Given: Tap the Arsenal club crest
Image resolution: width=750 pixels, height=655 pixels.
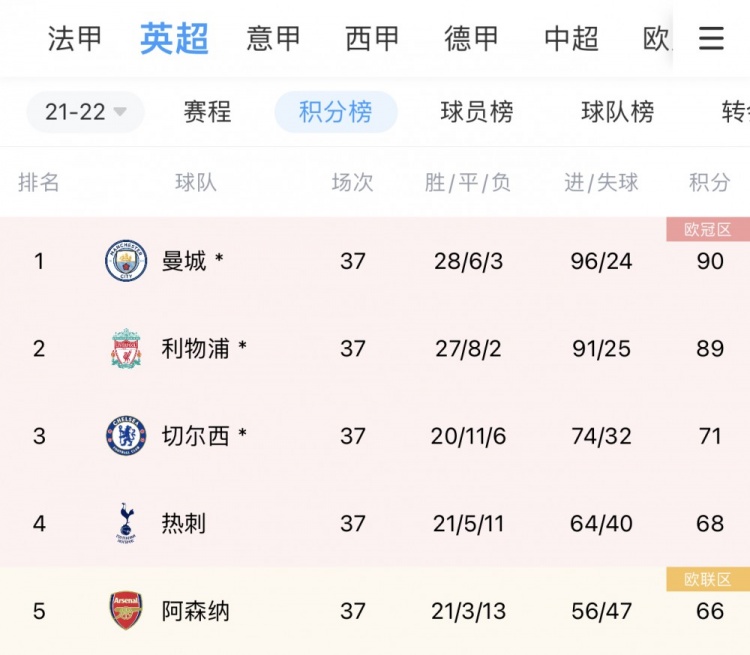Looking at the screenshot, I should click(126, 611).
